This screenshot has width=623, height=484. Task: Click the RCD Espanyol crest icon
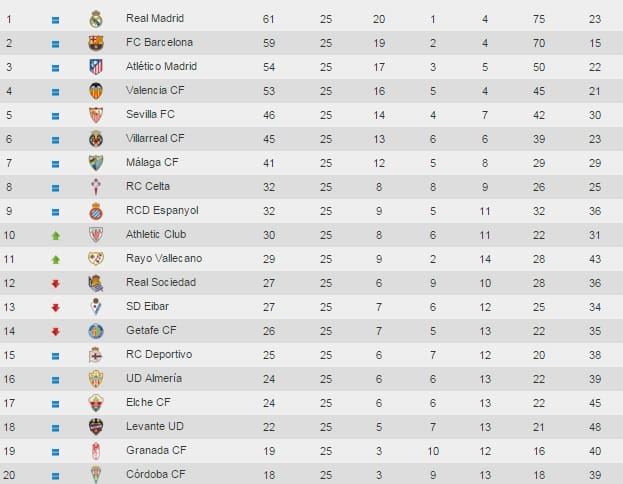96,211
